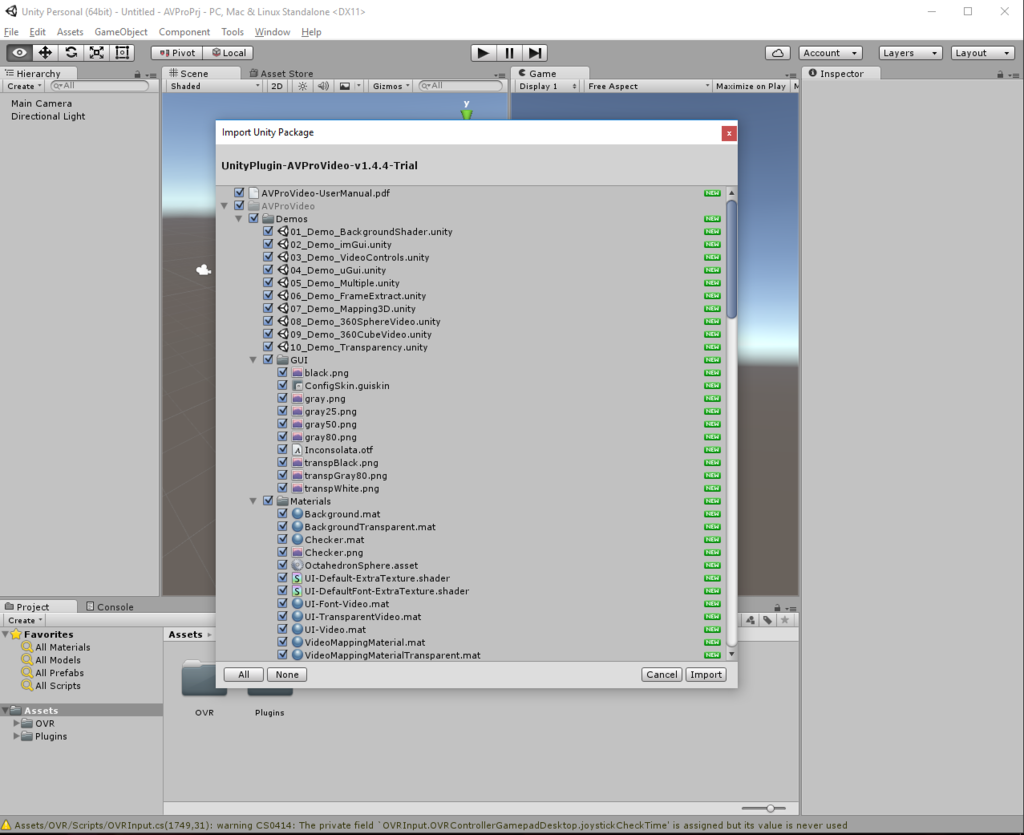Select the Hand (view) tool
Viewport: 1024px width, 835px height.
[19, 53]
